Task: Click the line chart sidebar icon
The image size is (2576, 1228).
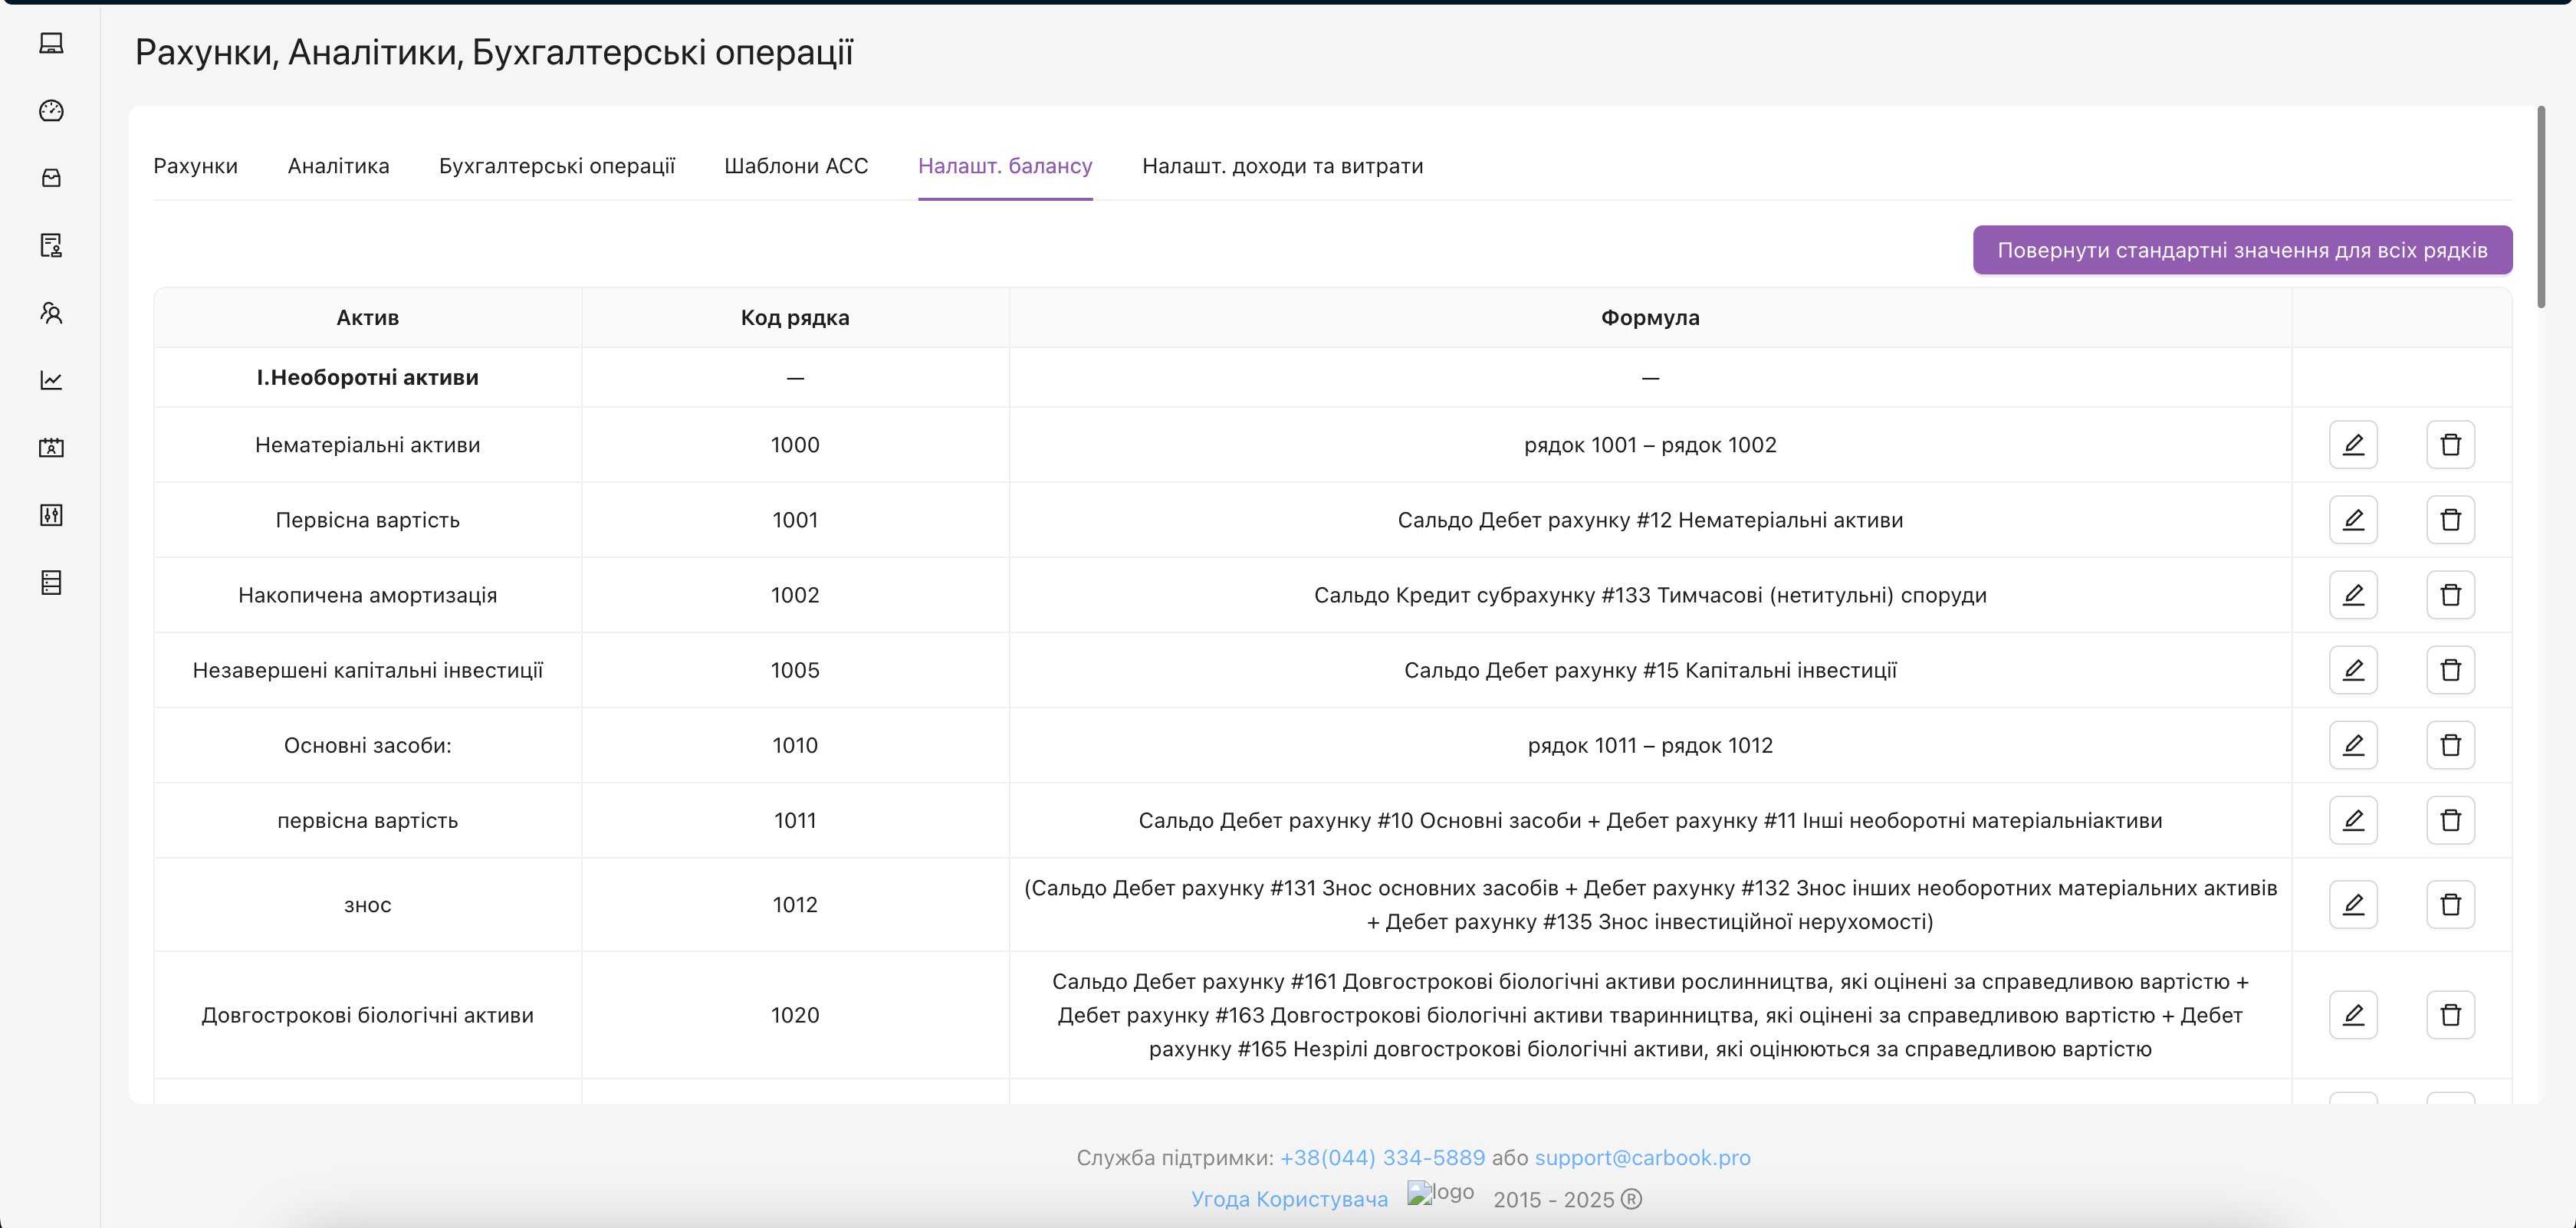Action: (x=51, y=380)
